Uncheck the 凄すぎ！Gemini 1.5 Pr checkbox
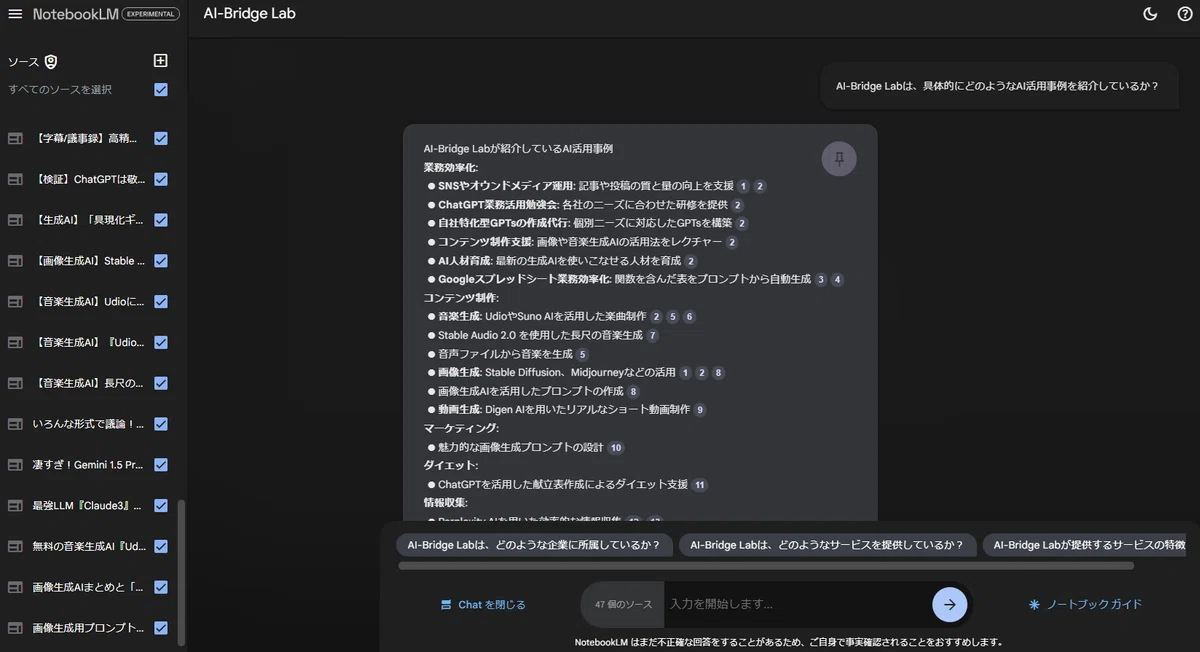1200x652 pixels. (161, 465)
